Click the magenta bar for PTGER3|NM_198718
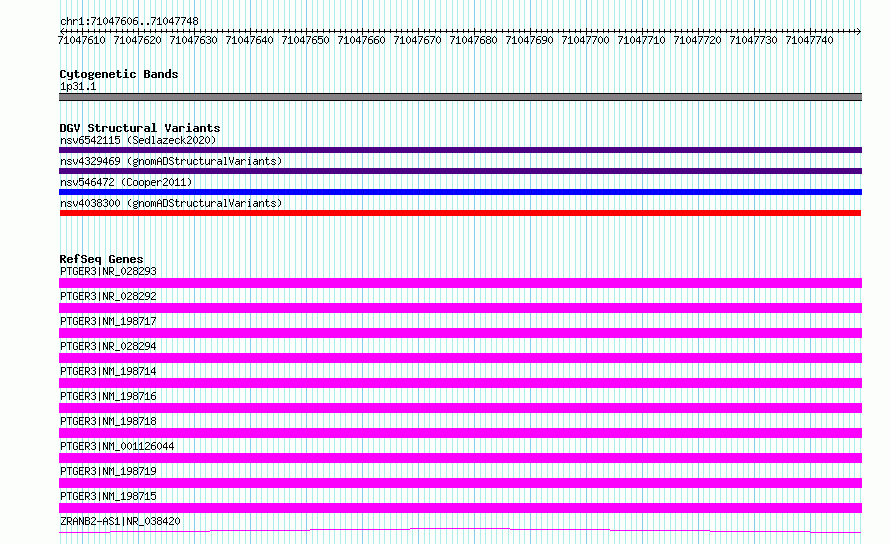The width and height of the screenshot is (890, 544). tap(460, 433)
